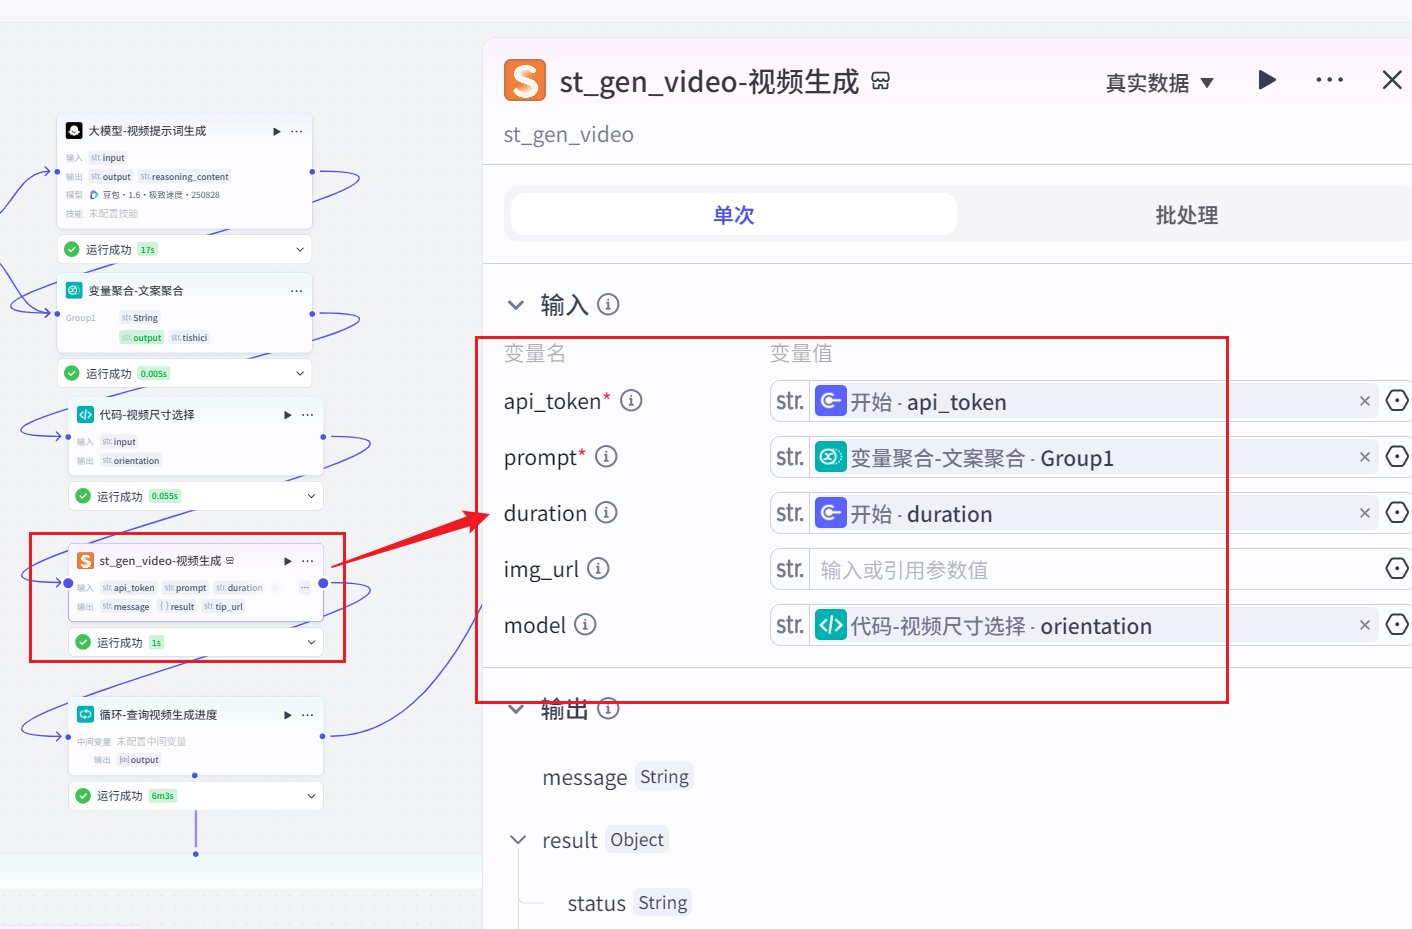Open the info tooltip icon beside duration
This screenshot has width=1412, height=929.
[x=606, y=512]
